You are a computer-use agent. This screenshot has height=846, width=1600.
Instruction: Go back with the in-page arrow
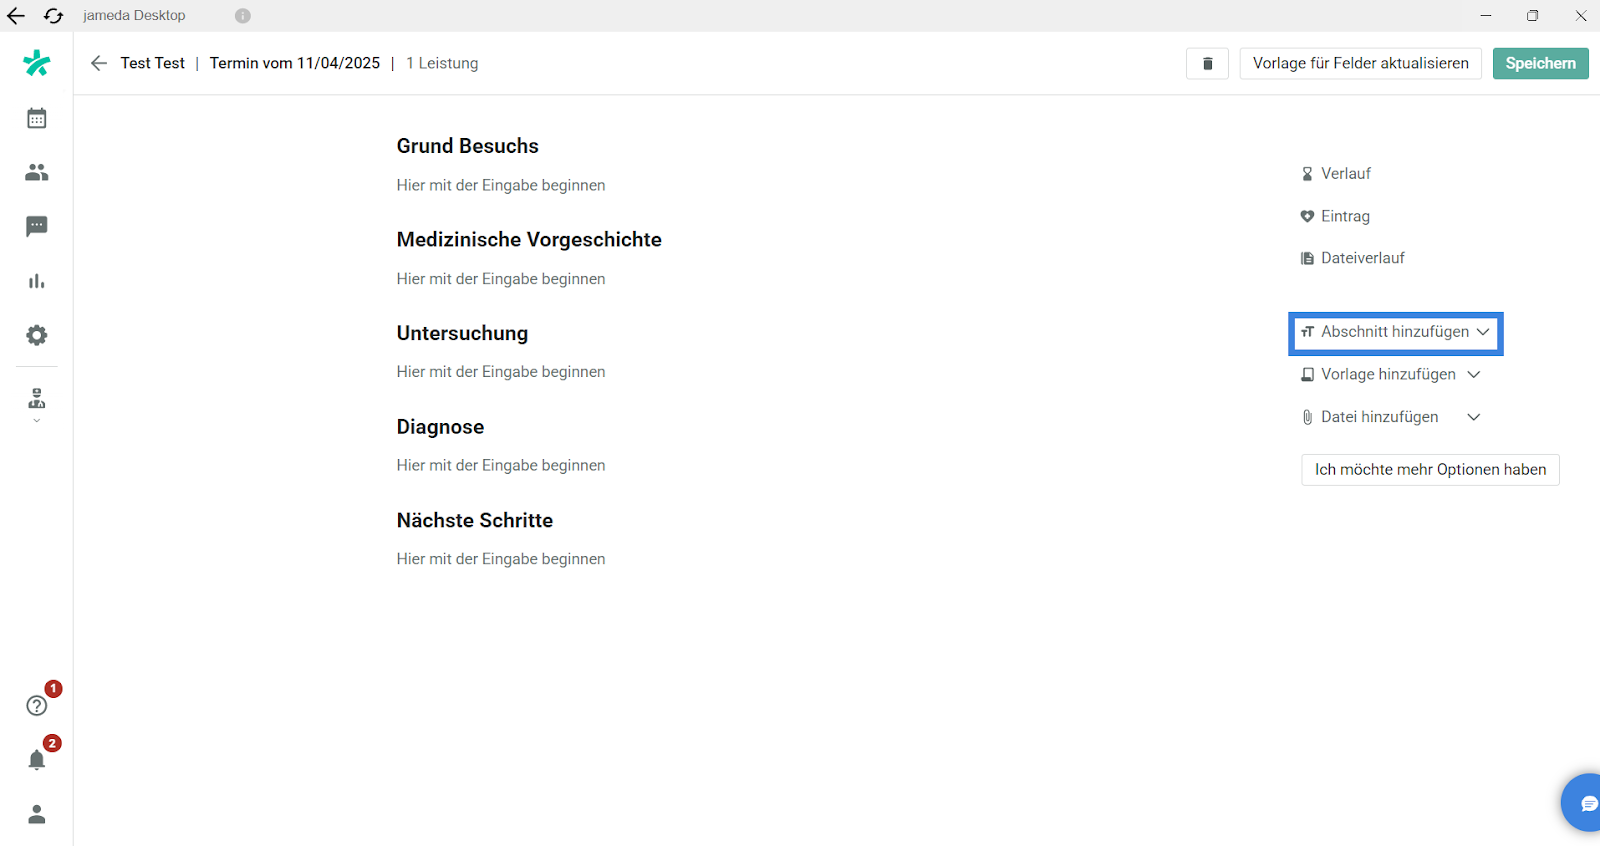click(x=98, y=63)
